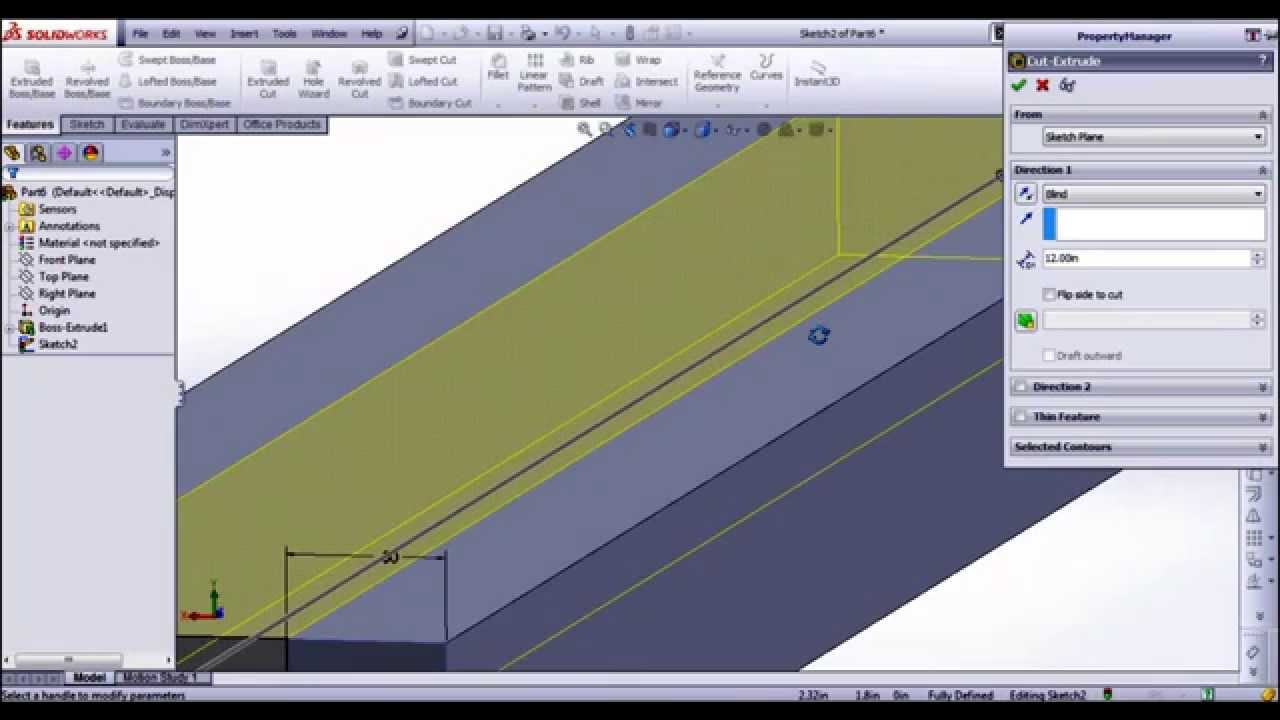Select the Revolved Cut tool

point(359,79)
